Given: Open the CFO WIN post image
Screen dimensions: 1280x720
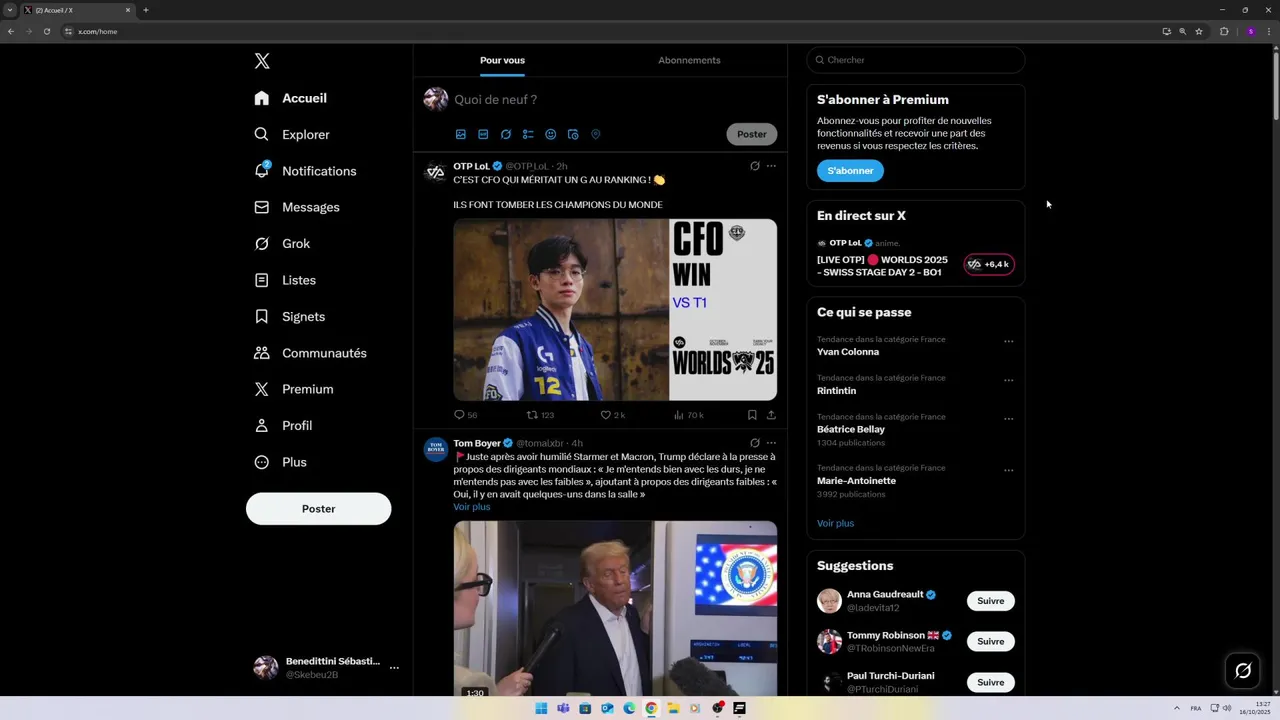Looking at the screenshot, I should (615, 310).
